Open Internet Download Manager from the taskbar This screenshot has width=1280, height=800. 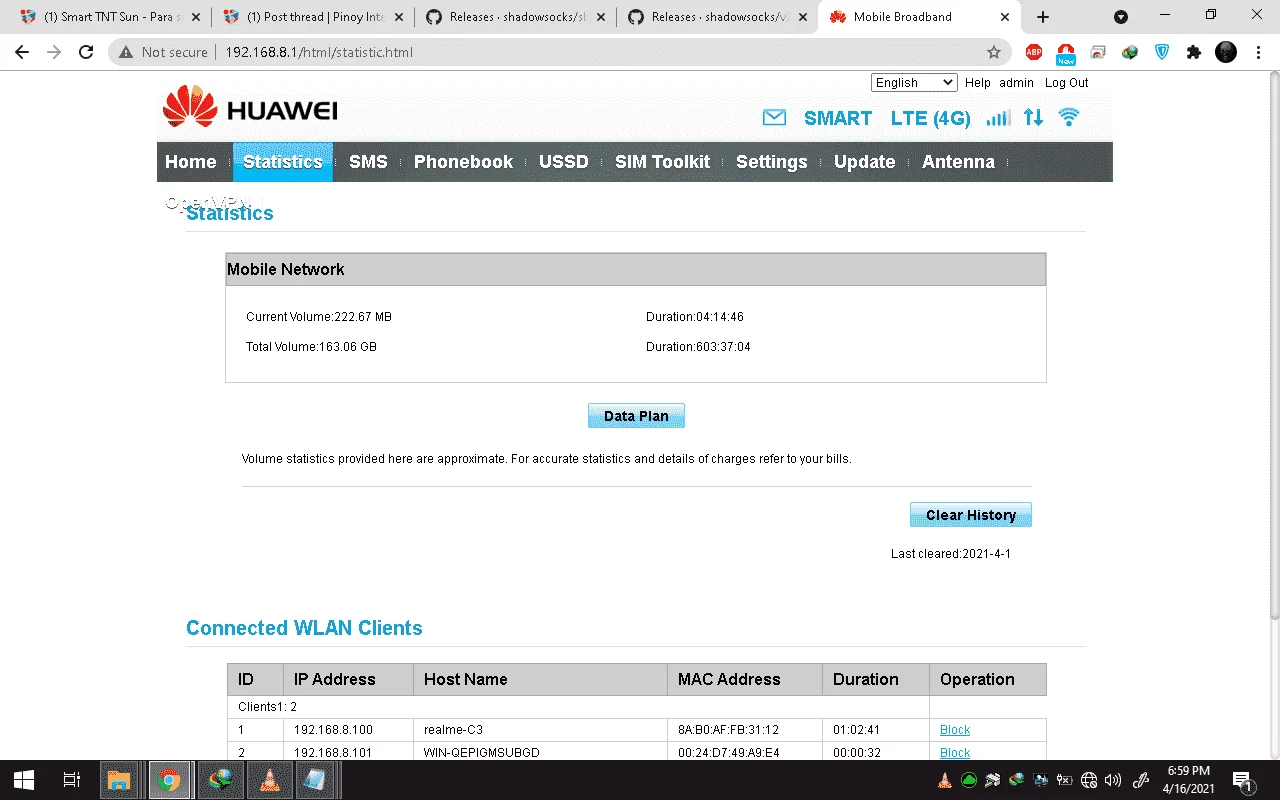[220, 780]
